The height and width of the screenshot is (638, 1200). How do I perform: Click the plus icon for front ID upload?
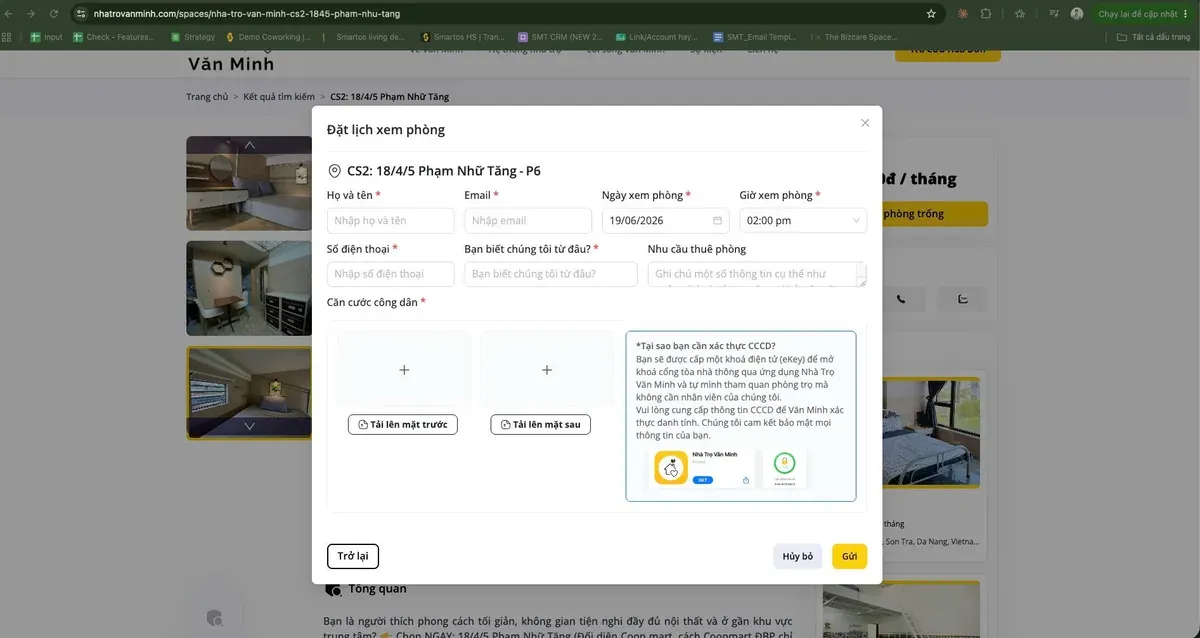(404, 370)
